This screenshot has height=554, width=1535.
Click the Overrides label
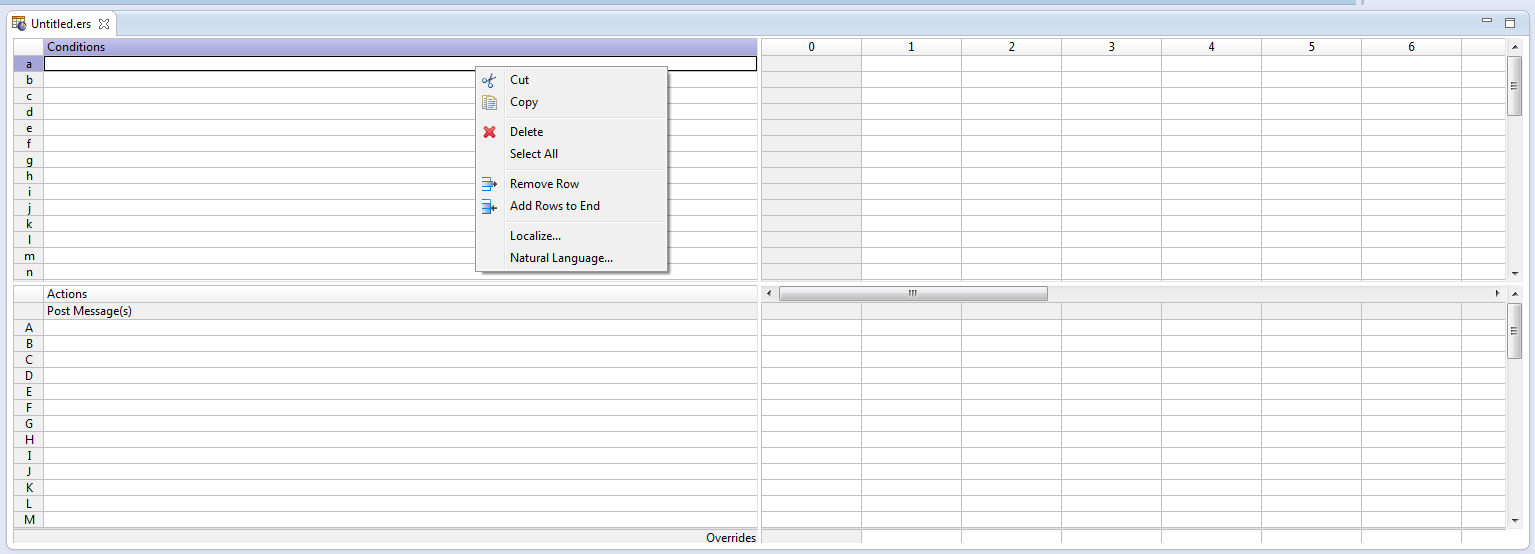click(731, 538)
